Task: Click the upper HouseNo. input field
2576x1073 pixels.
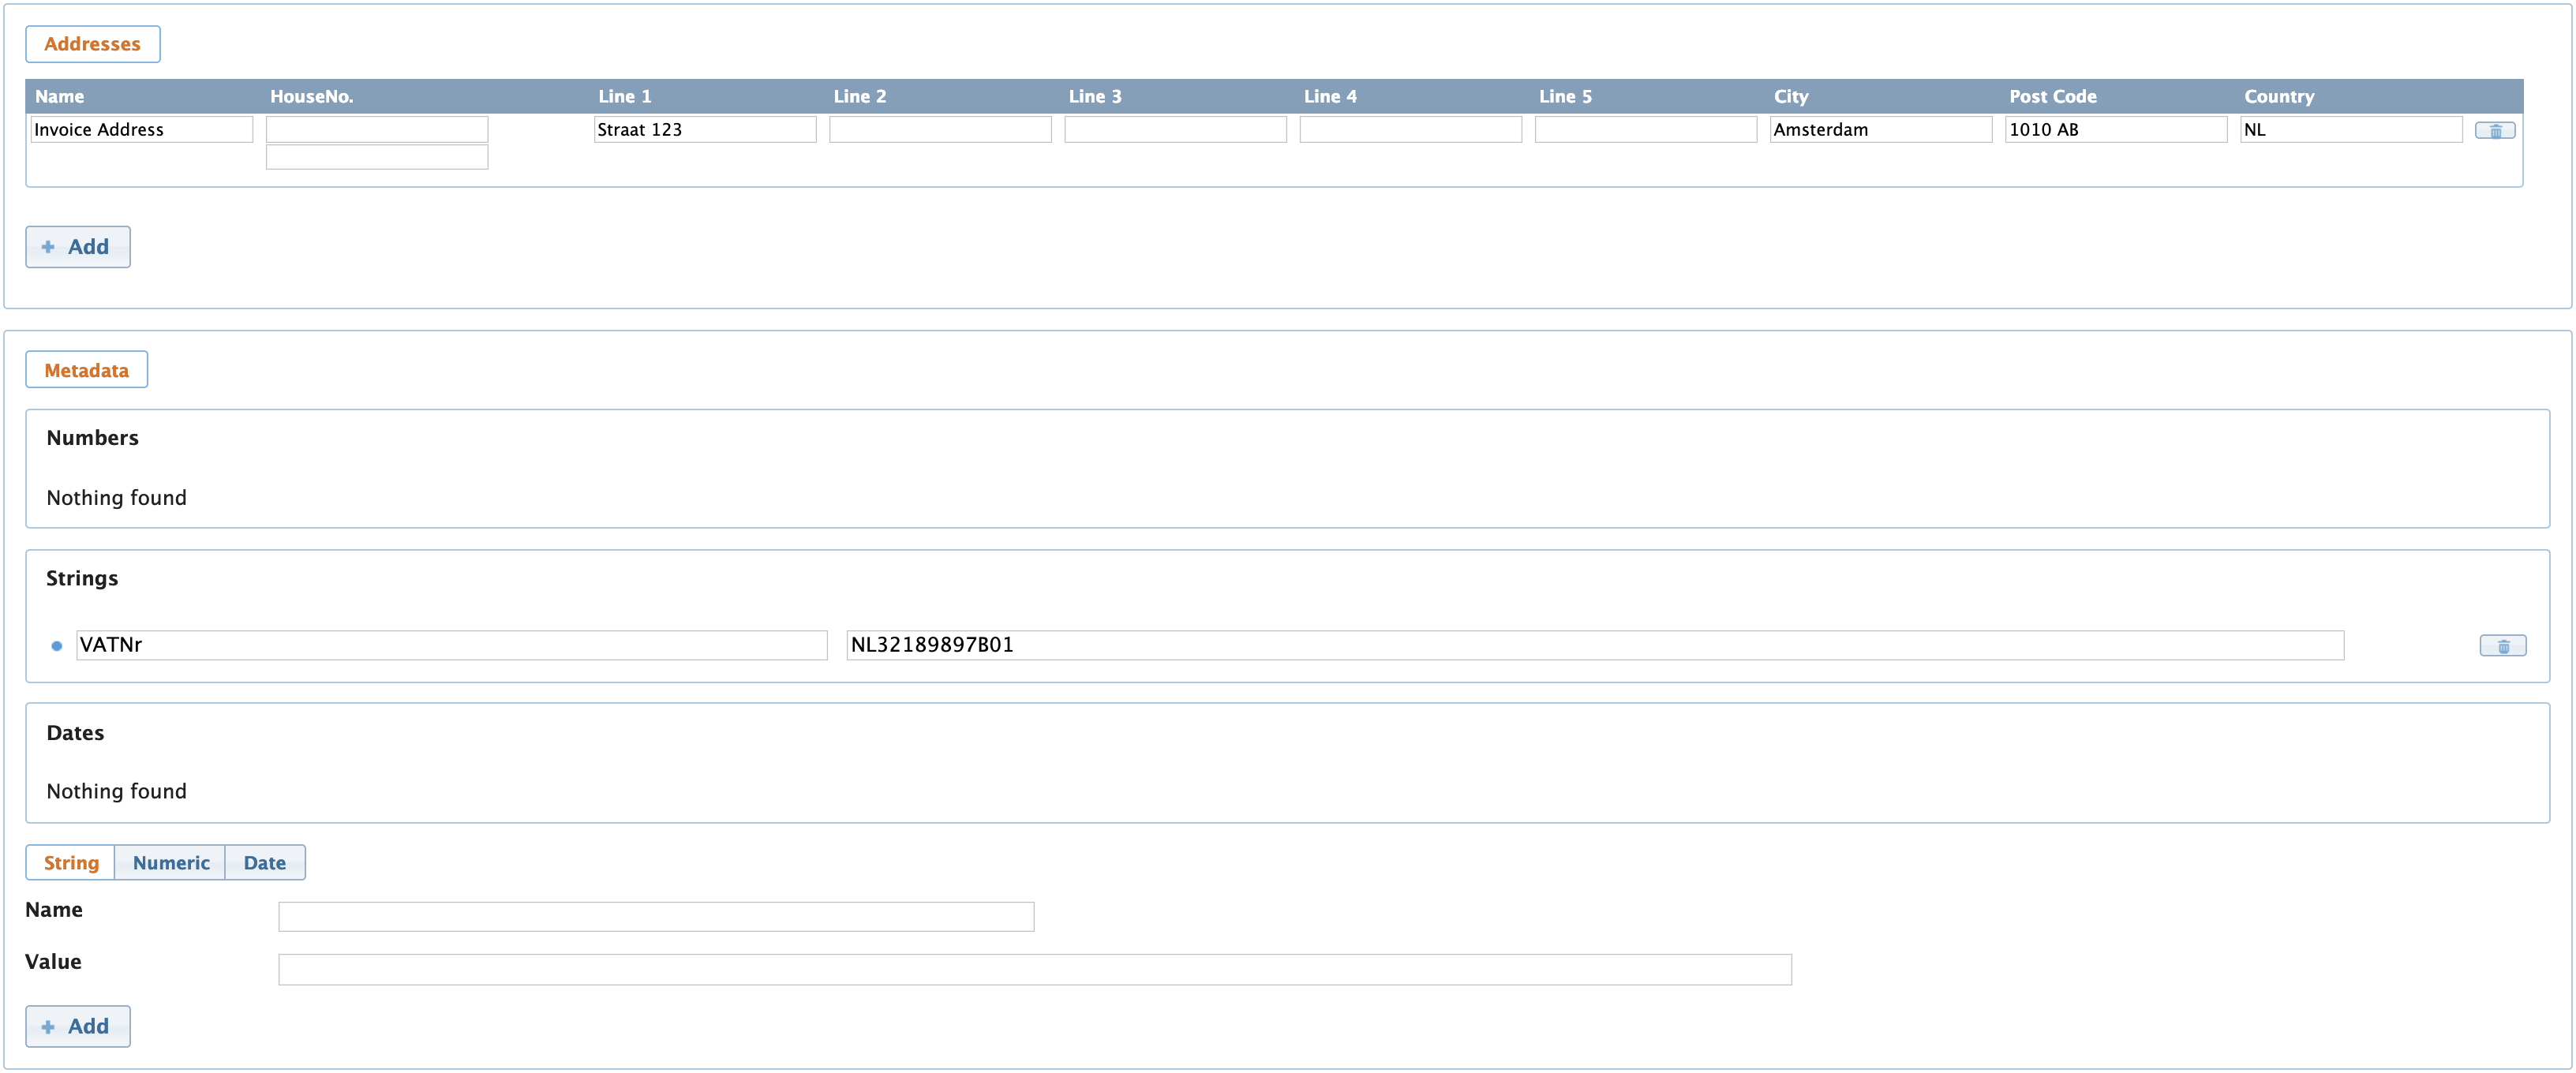Action: 376,129
